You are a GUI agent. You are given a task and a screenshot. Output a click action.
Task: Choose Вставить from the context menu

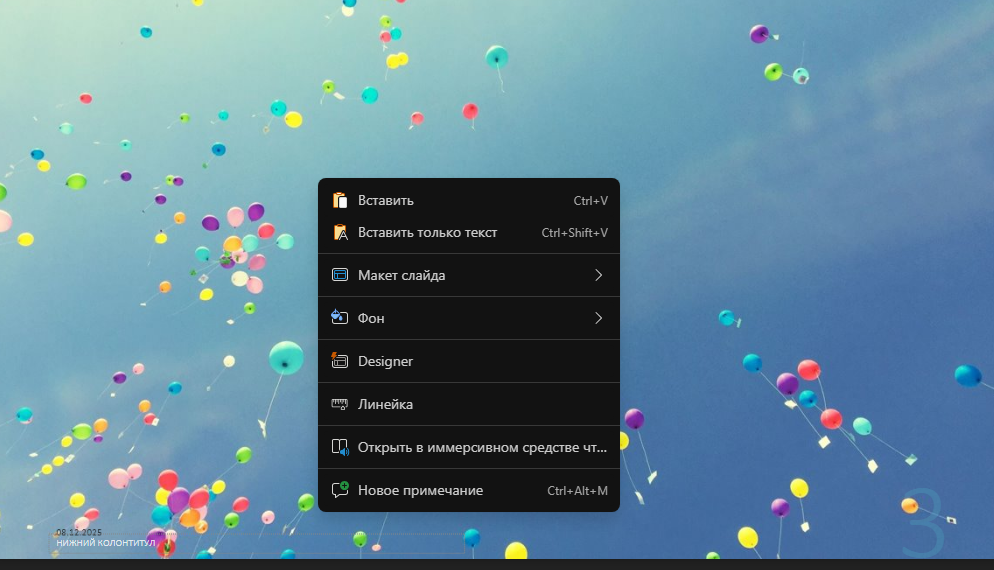coord(386,200)
